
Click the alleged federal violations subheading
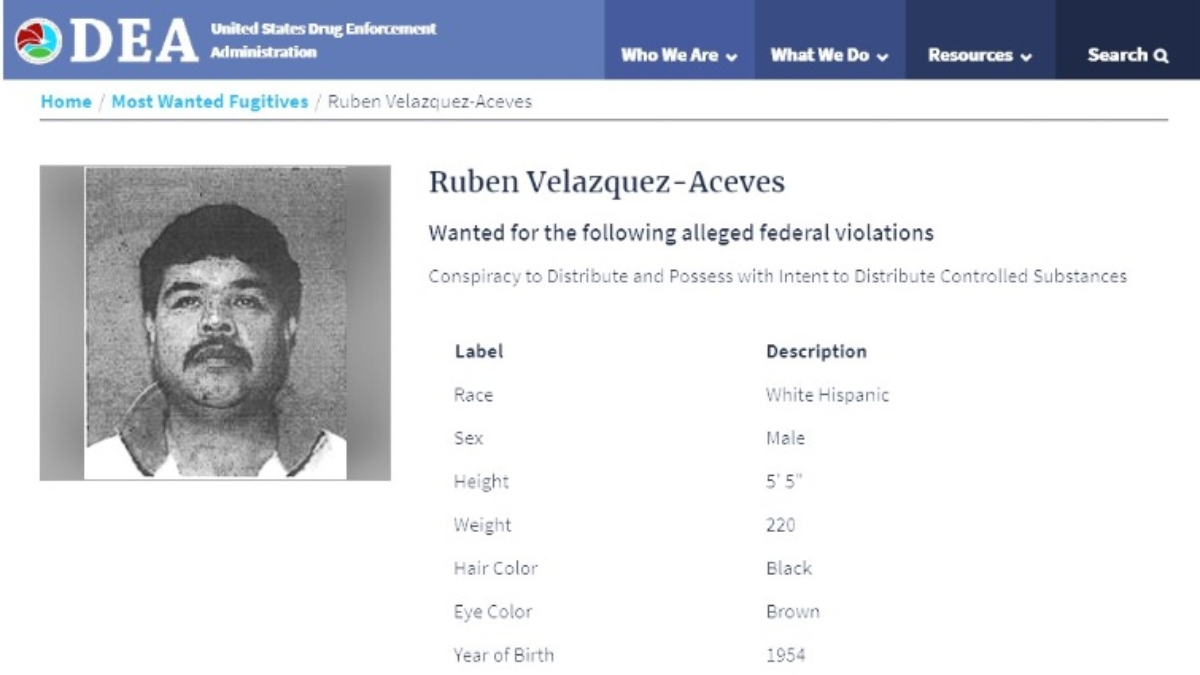(681, 233)
